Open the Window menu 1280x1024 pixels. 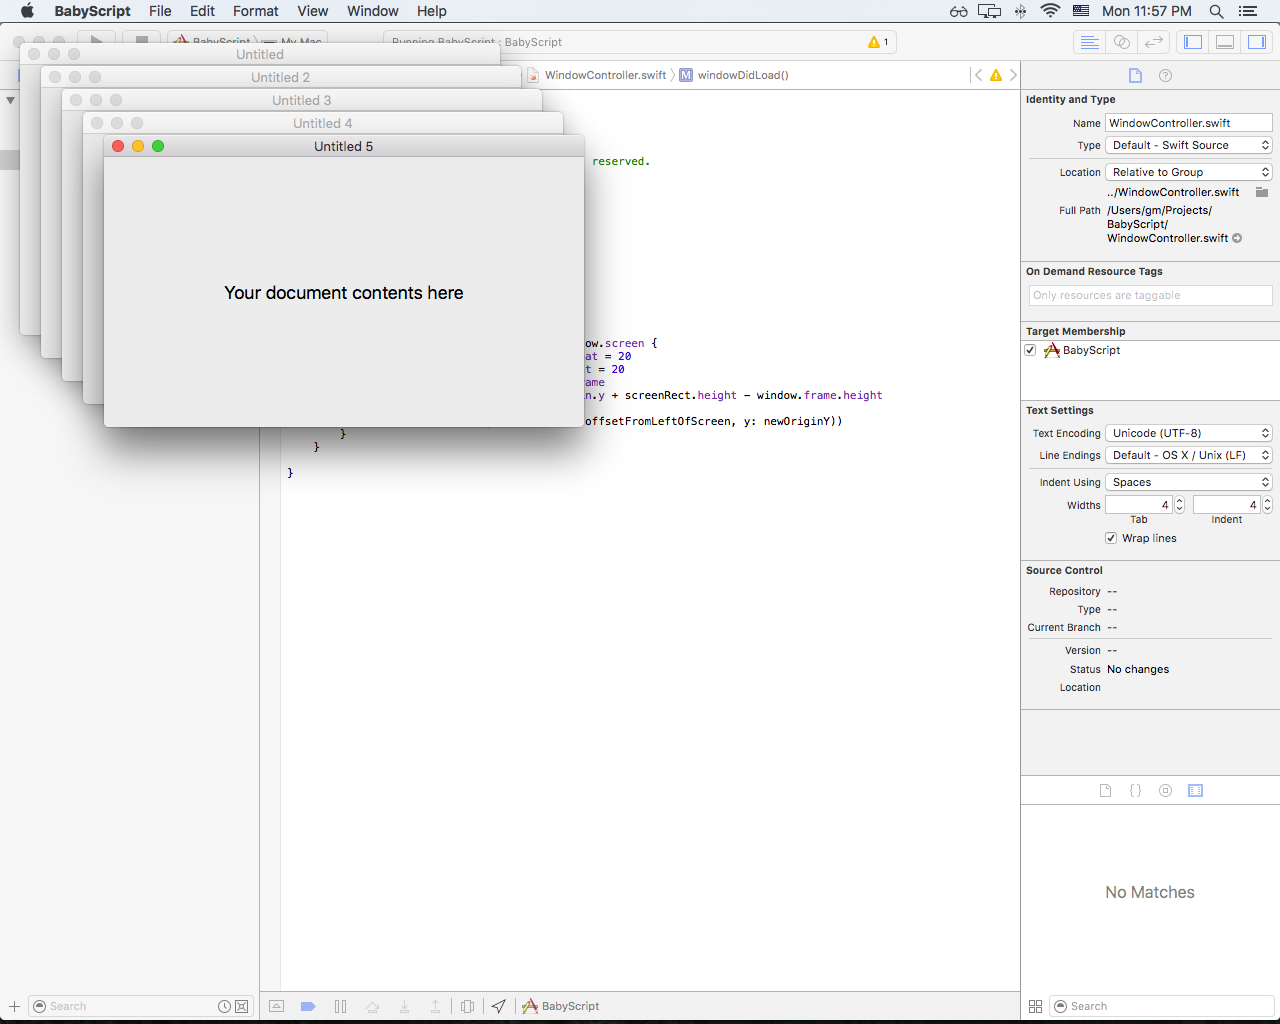coord(372,11)
